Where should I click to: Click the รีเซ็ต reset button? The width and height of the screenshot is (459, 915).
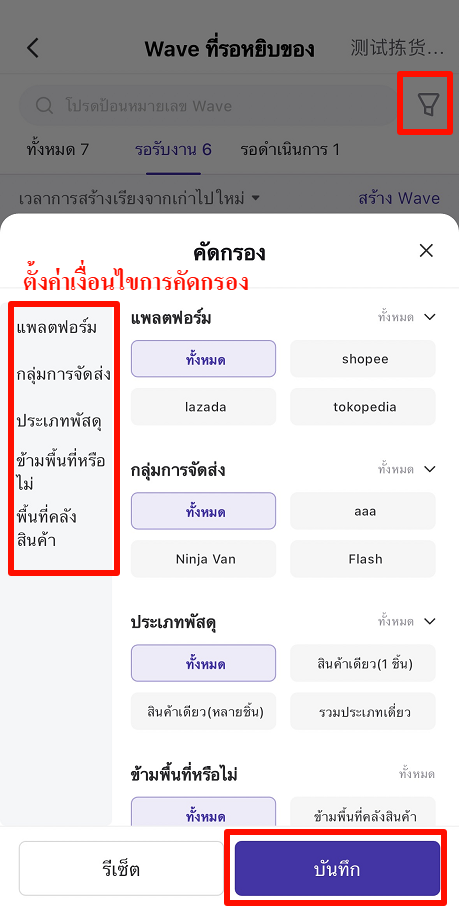coord(121,868)
